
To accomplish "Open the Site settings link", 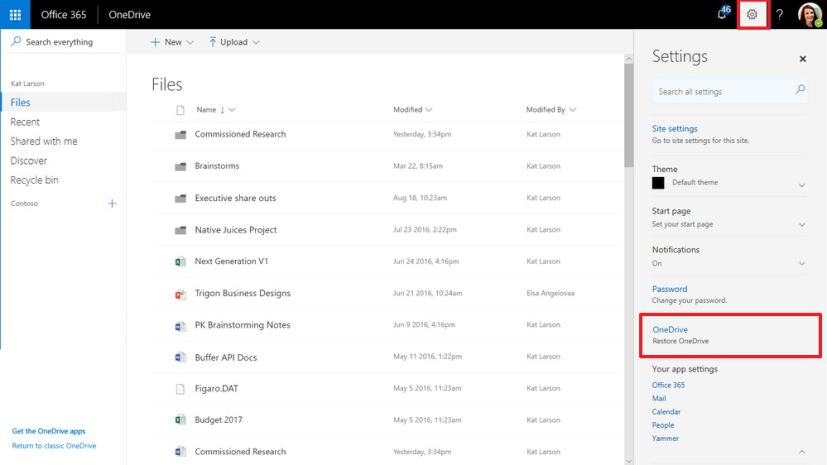I will [675, 129].
